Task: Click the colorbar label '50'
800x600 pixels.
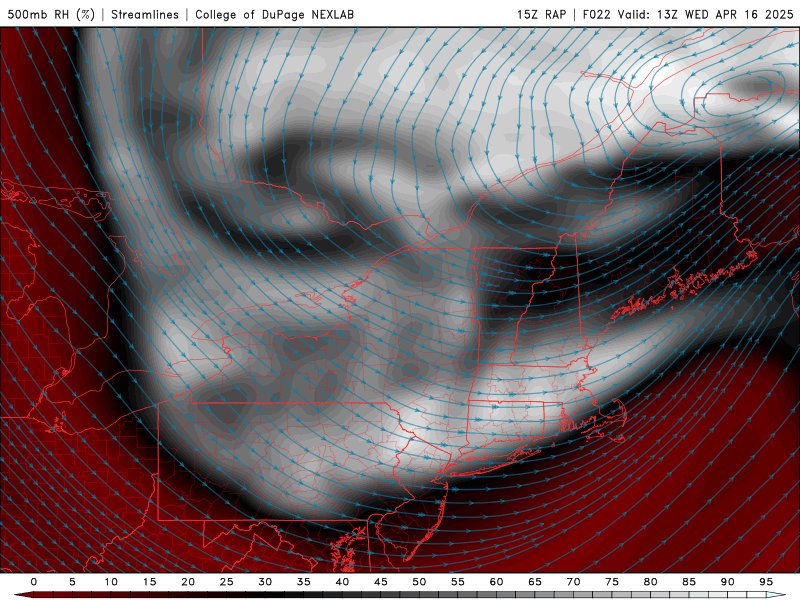Action: 419,582
